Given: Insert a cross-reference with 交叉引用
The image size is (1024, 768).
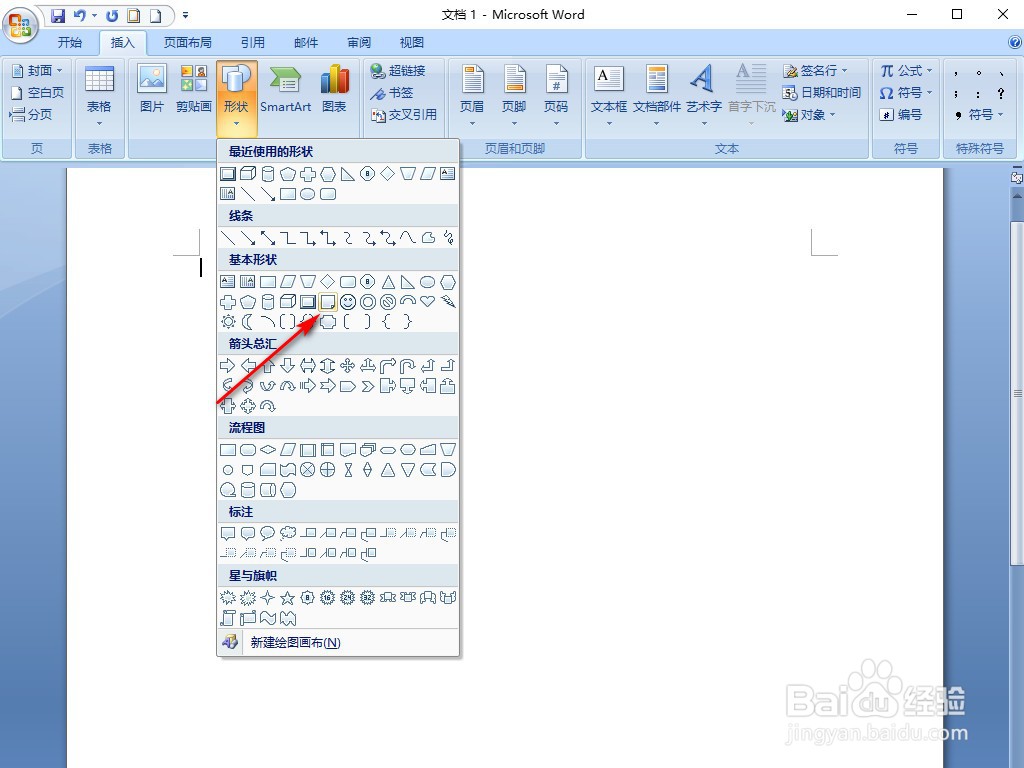Looking at the screenshot, I should click(404, 115).
